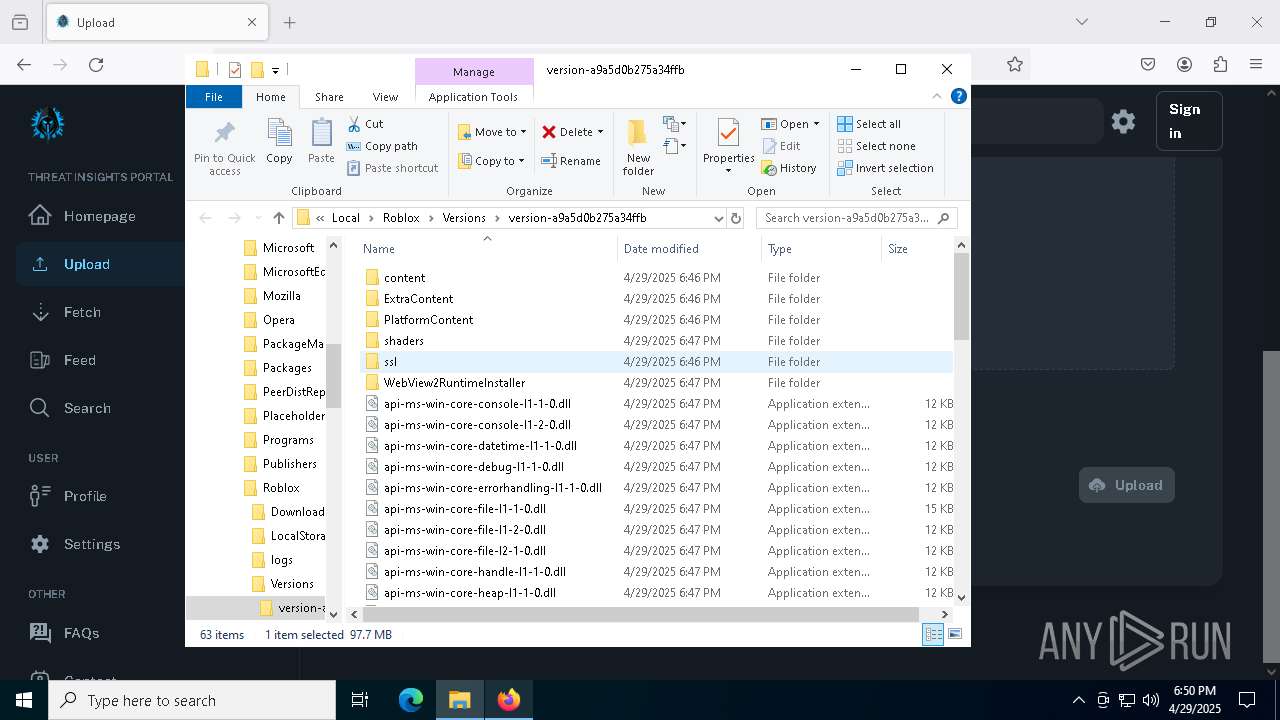Screen dimensions: 1280x720
Task: Select Mozilla in navigation tree
Action: tap(281, 296)
